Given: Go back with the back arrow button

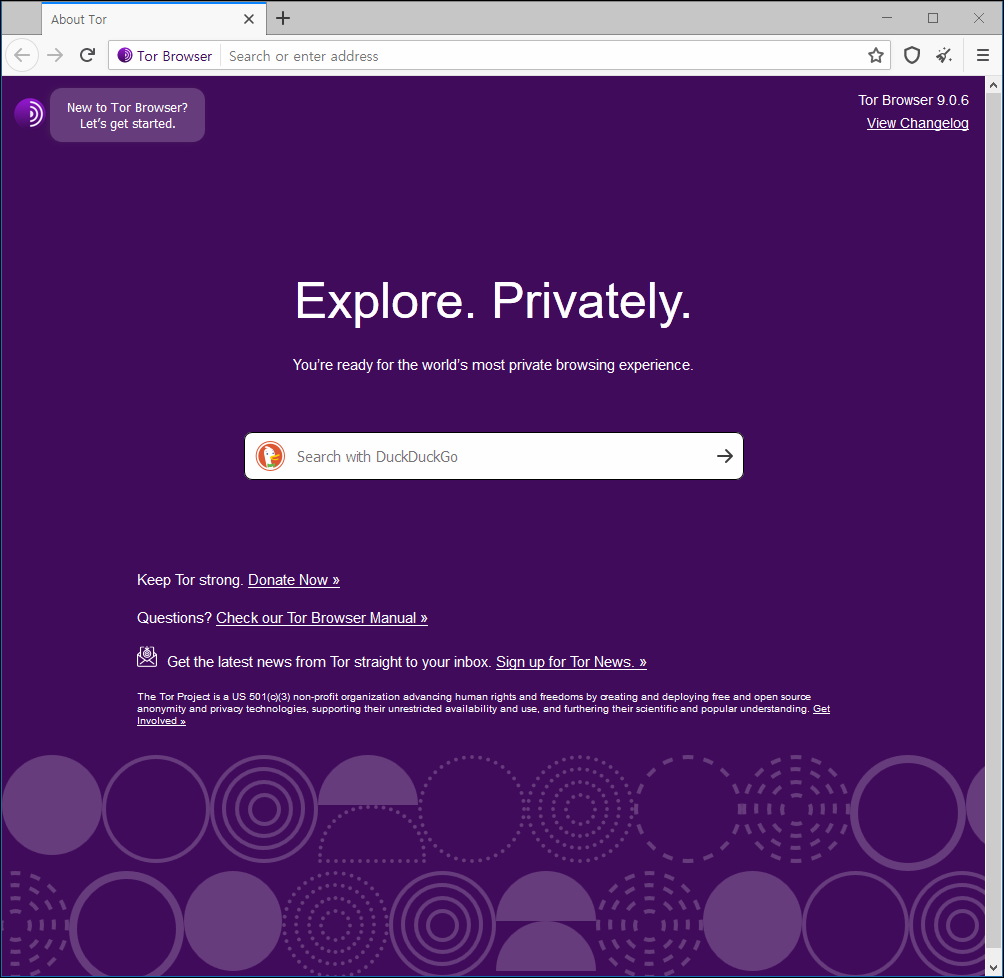Looking at the screenshot, I should click(x=22, y=56).
